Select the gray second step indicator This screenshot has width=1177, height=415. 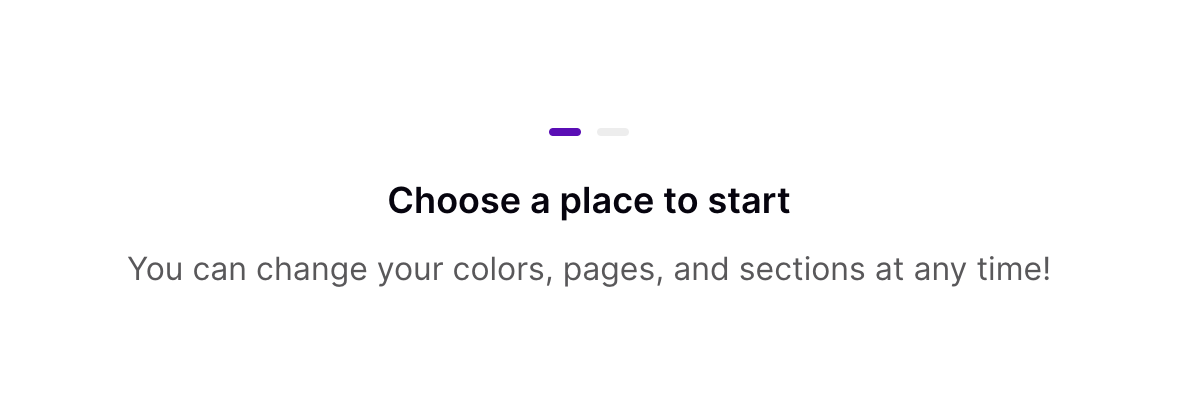click(613, 132)
